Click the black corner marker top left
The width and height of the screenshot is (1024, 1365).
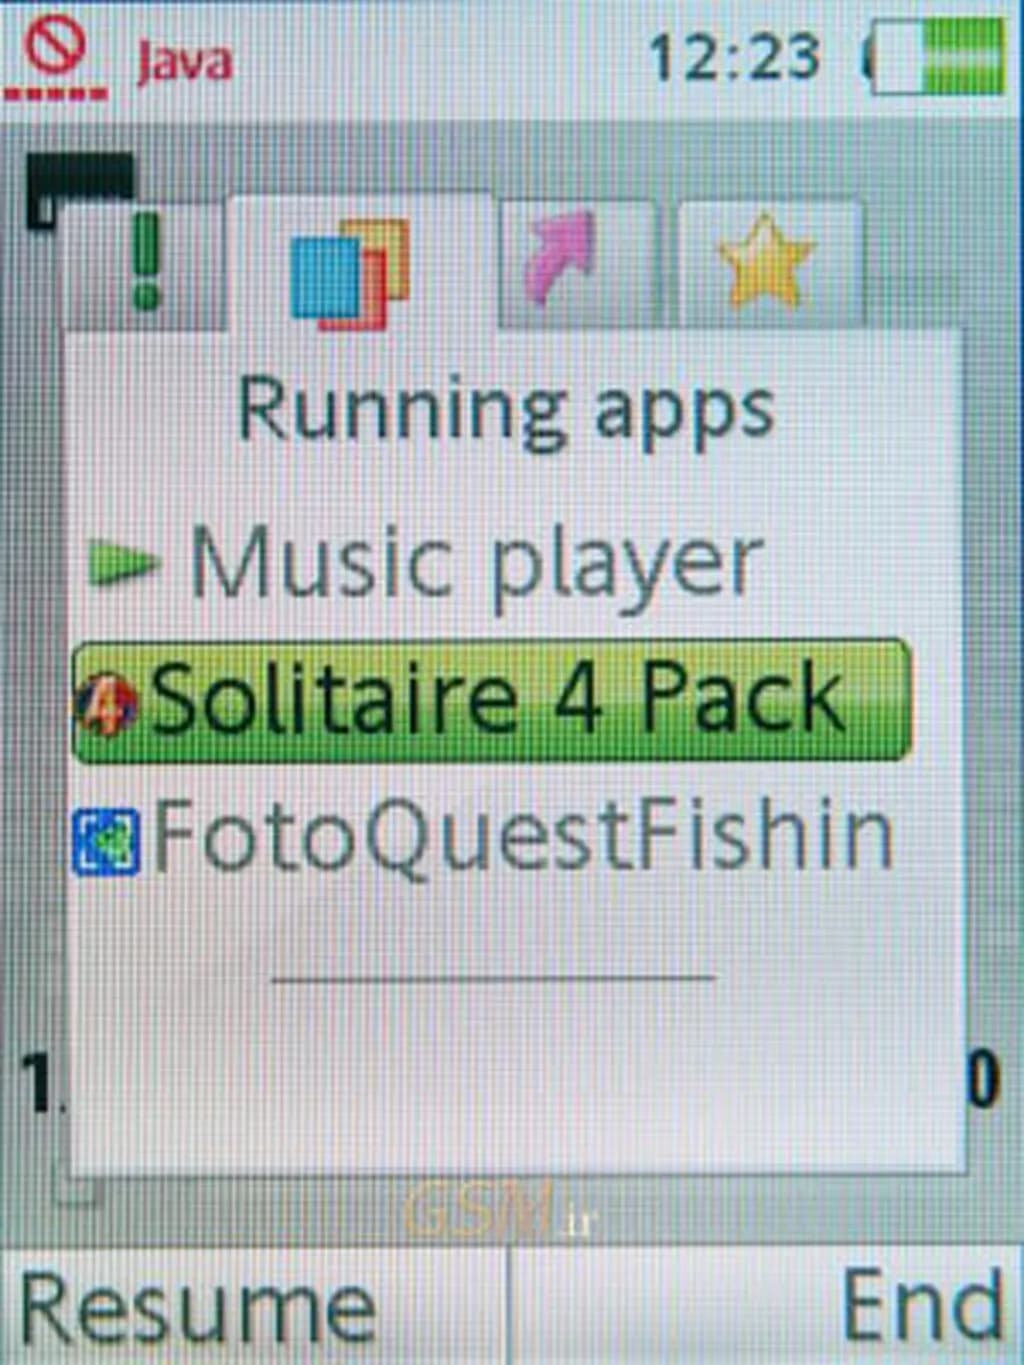[x=78, y=186]
